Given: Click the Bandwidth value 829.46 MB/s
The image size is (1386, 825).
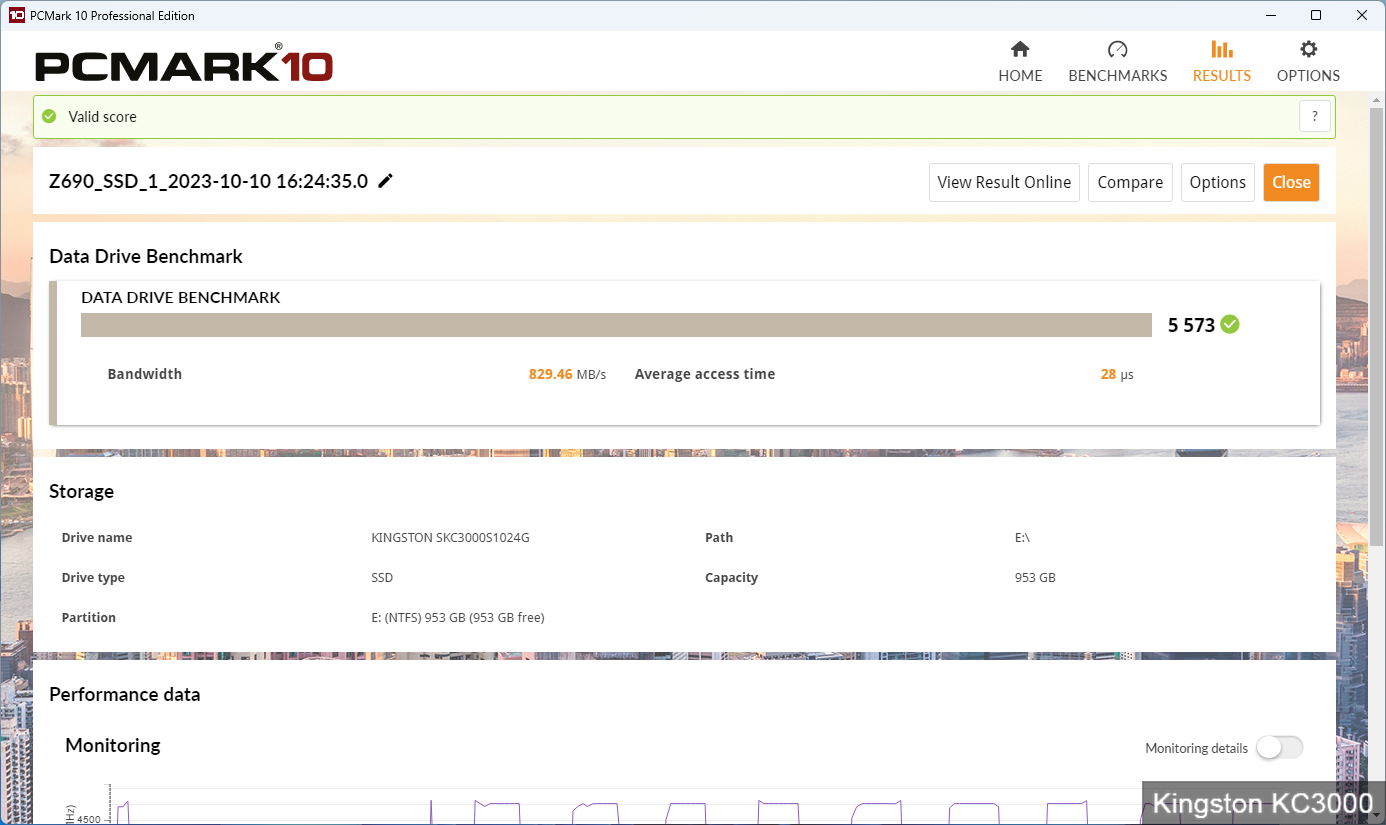Looking at the screenshot, I should click(x=567, y=374).
